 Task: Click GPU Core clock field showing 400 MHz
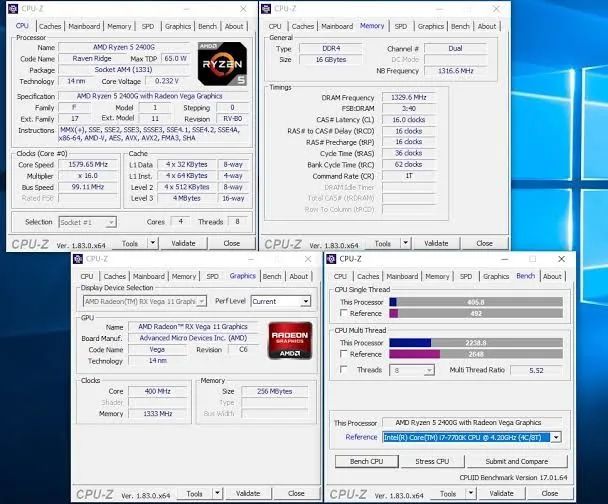(x=157, y=391)
